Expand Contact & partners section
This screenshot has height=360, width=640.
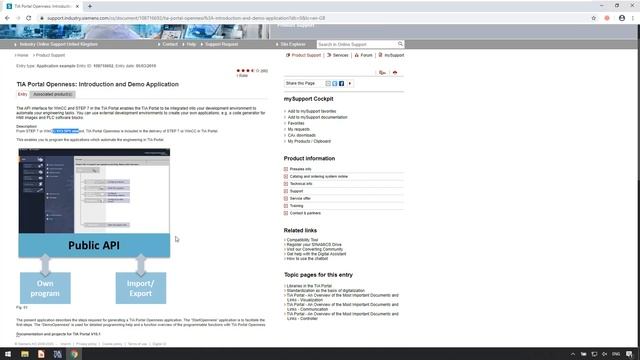[305, 213]
